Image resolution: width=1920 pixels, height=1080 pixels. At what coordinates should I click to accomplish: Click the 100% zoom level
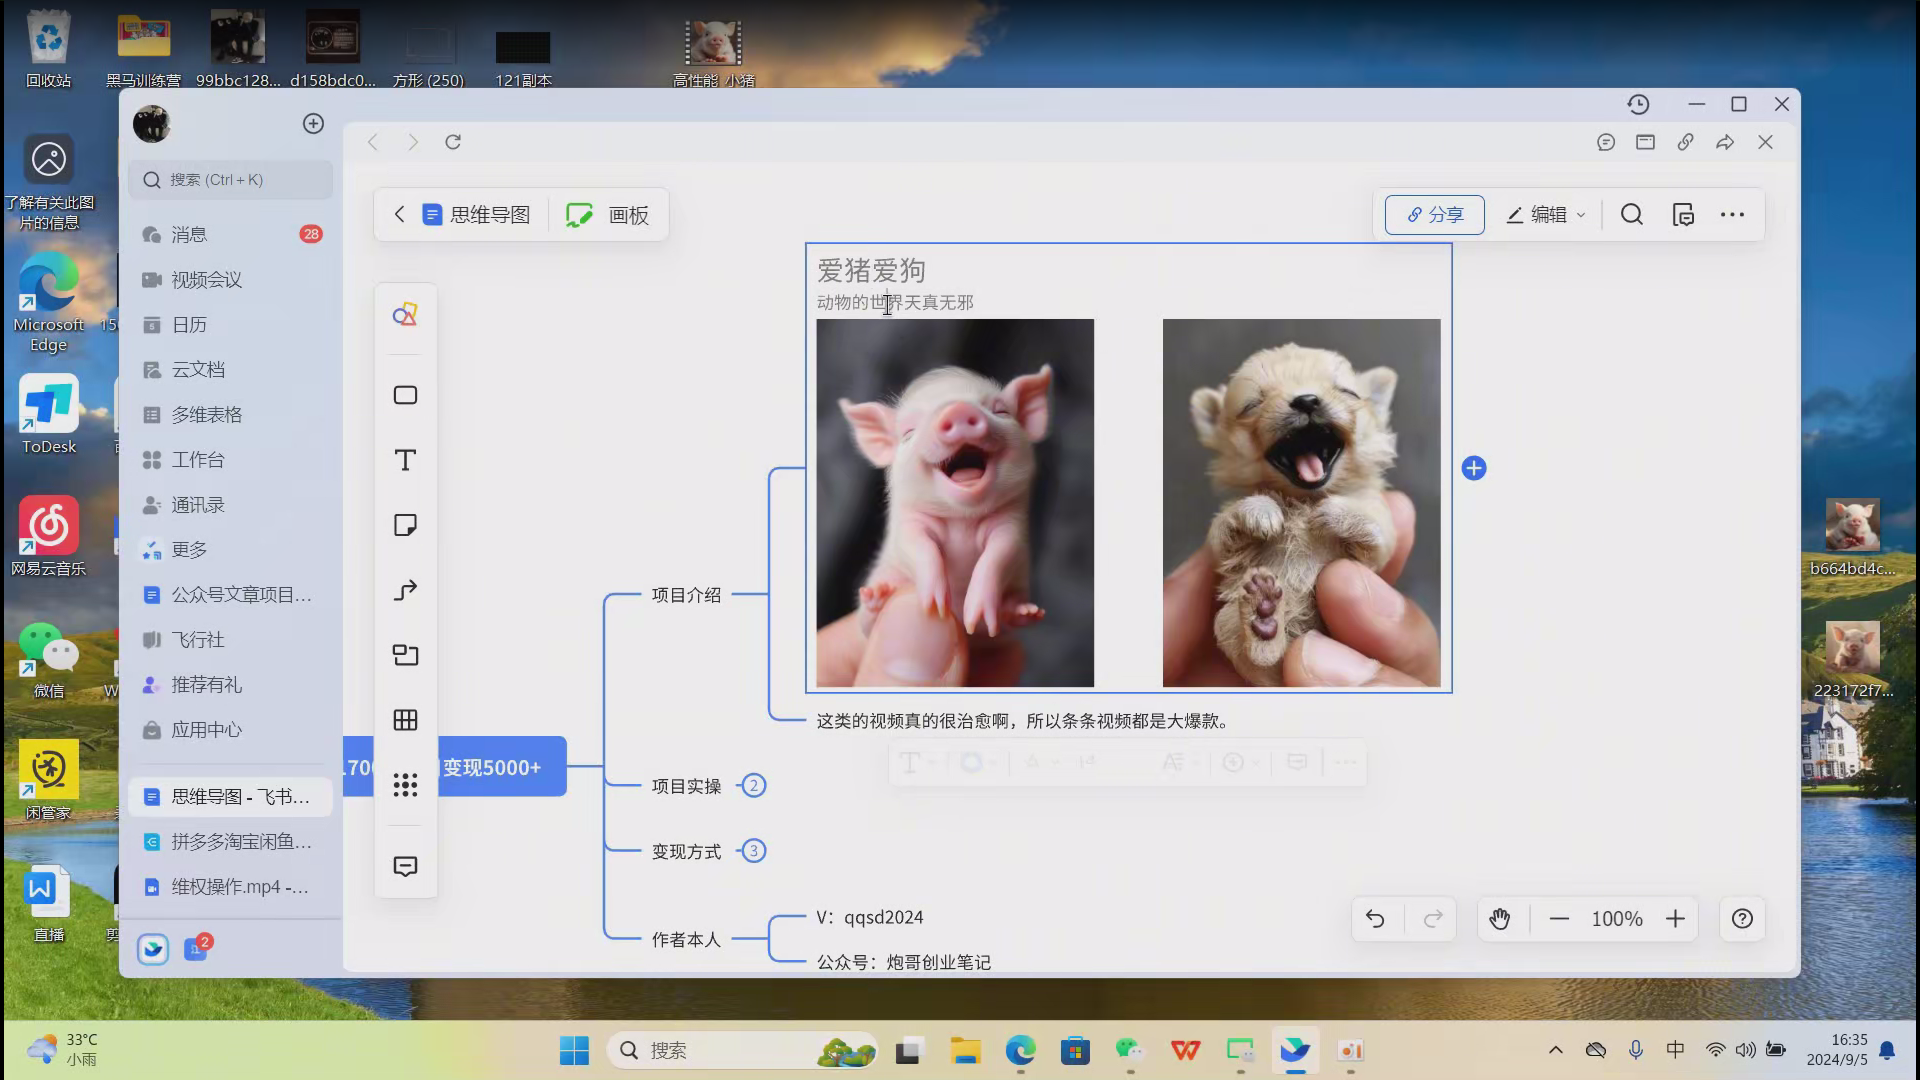coord(1617,919)
